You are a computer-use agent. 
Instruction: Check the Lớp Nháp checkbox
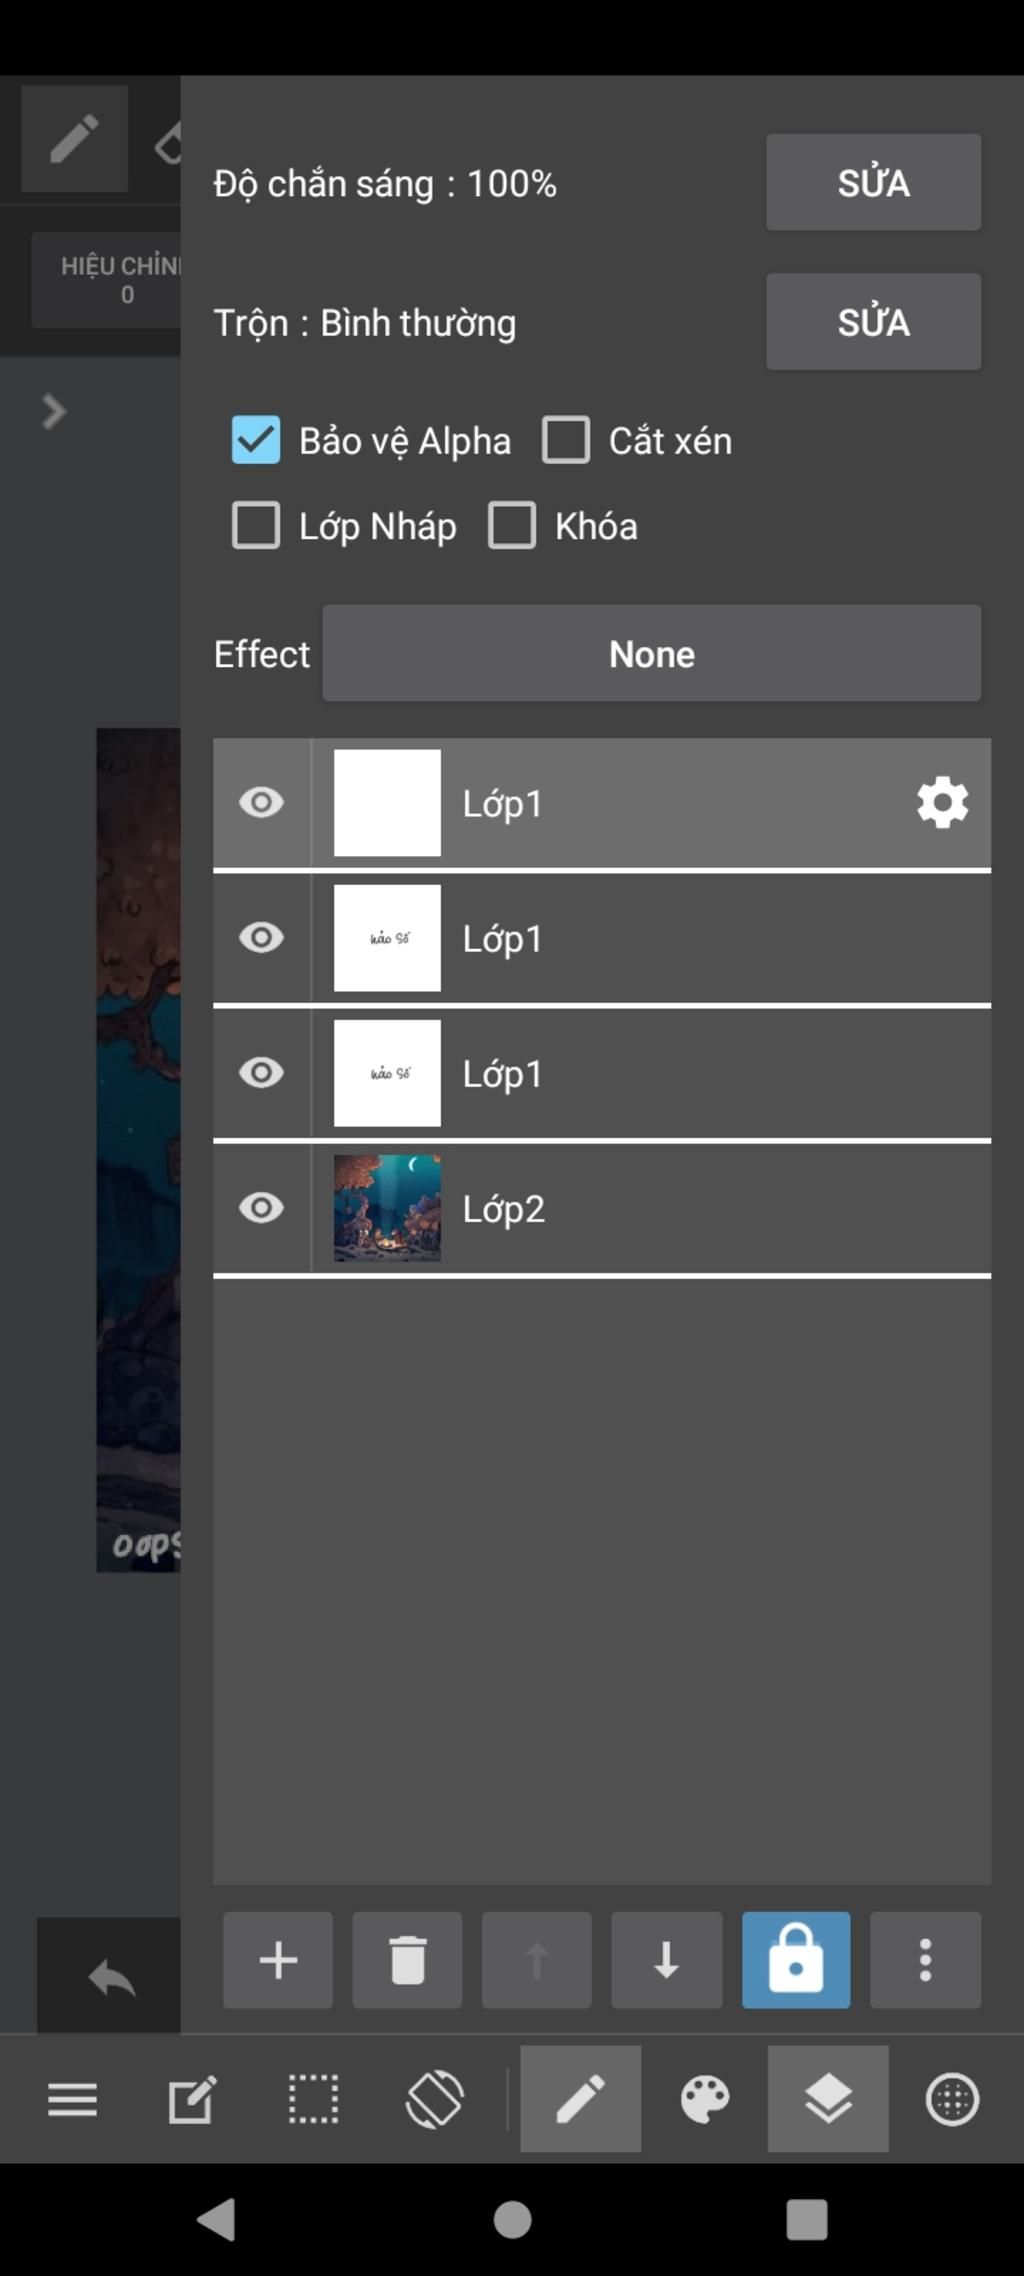coord(256,525)
